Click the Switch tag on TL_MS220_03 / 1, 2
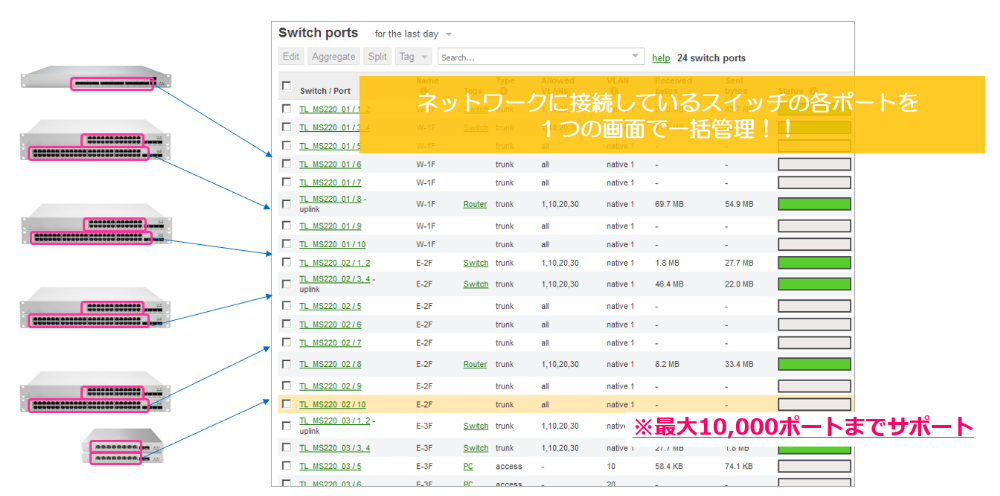 (475, 426)
